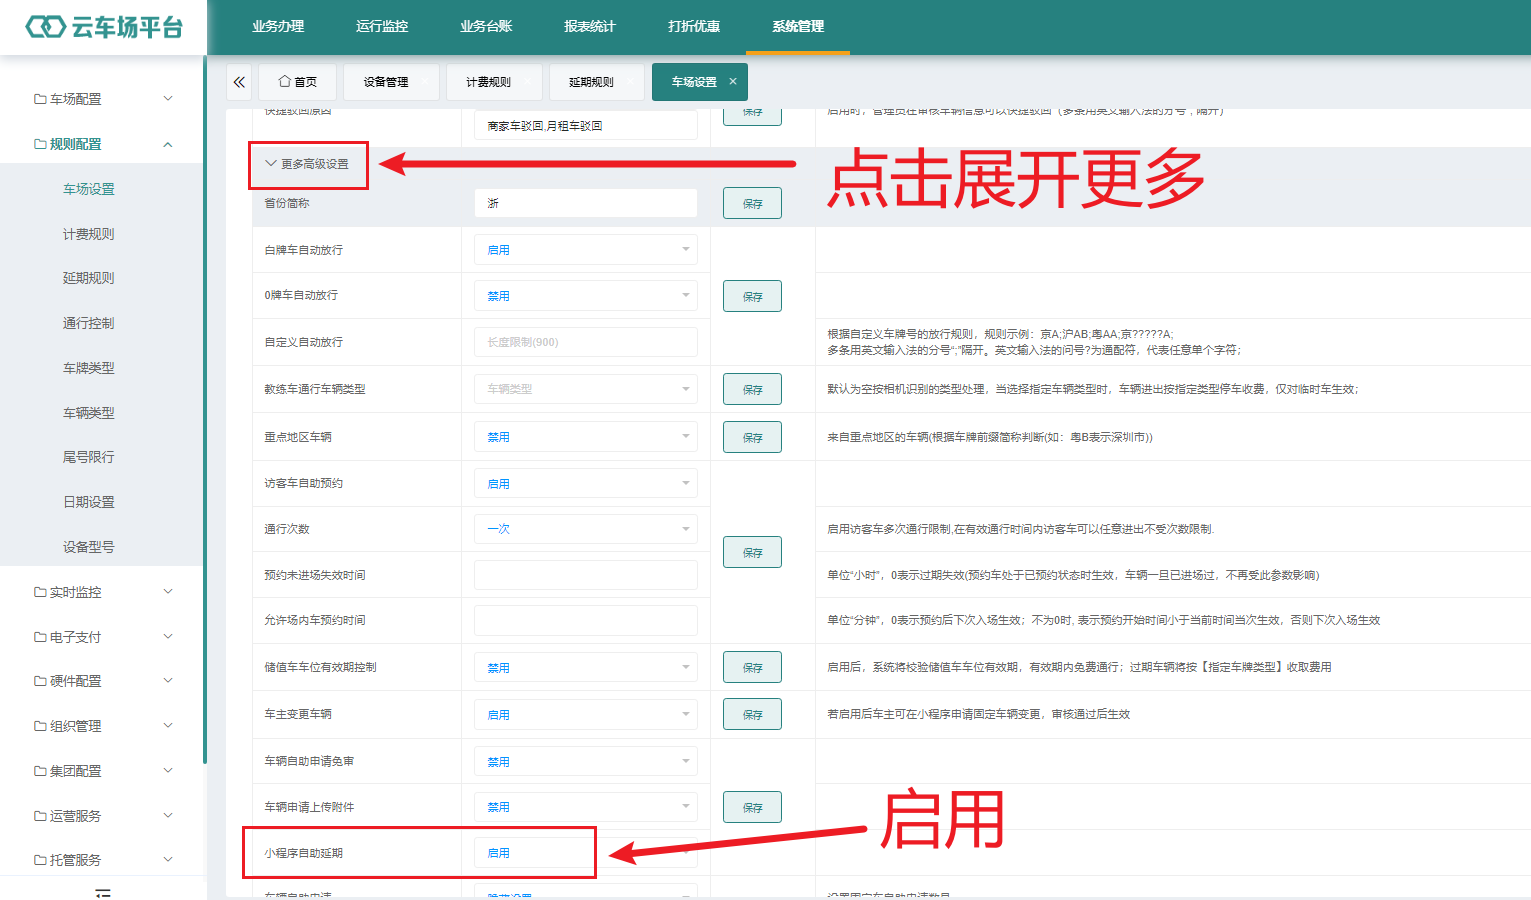Click the sidebar vertical scrollbar
Viewport: 1531px width, 900px height.
coord(205,410)
